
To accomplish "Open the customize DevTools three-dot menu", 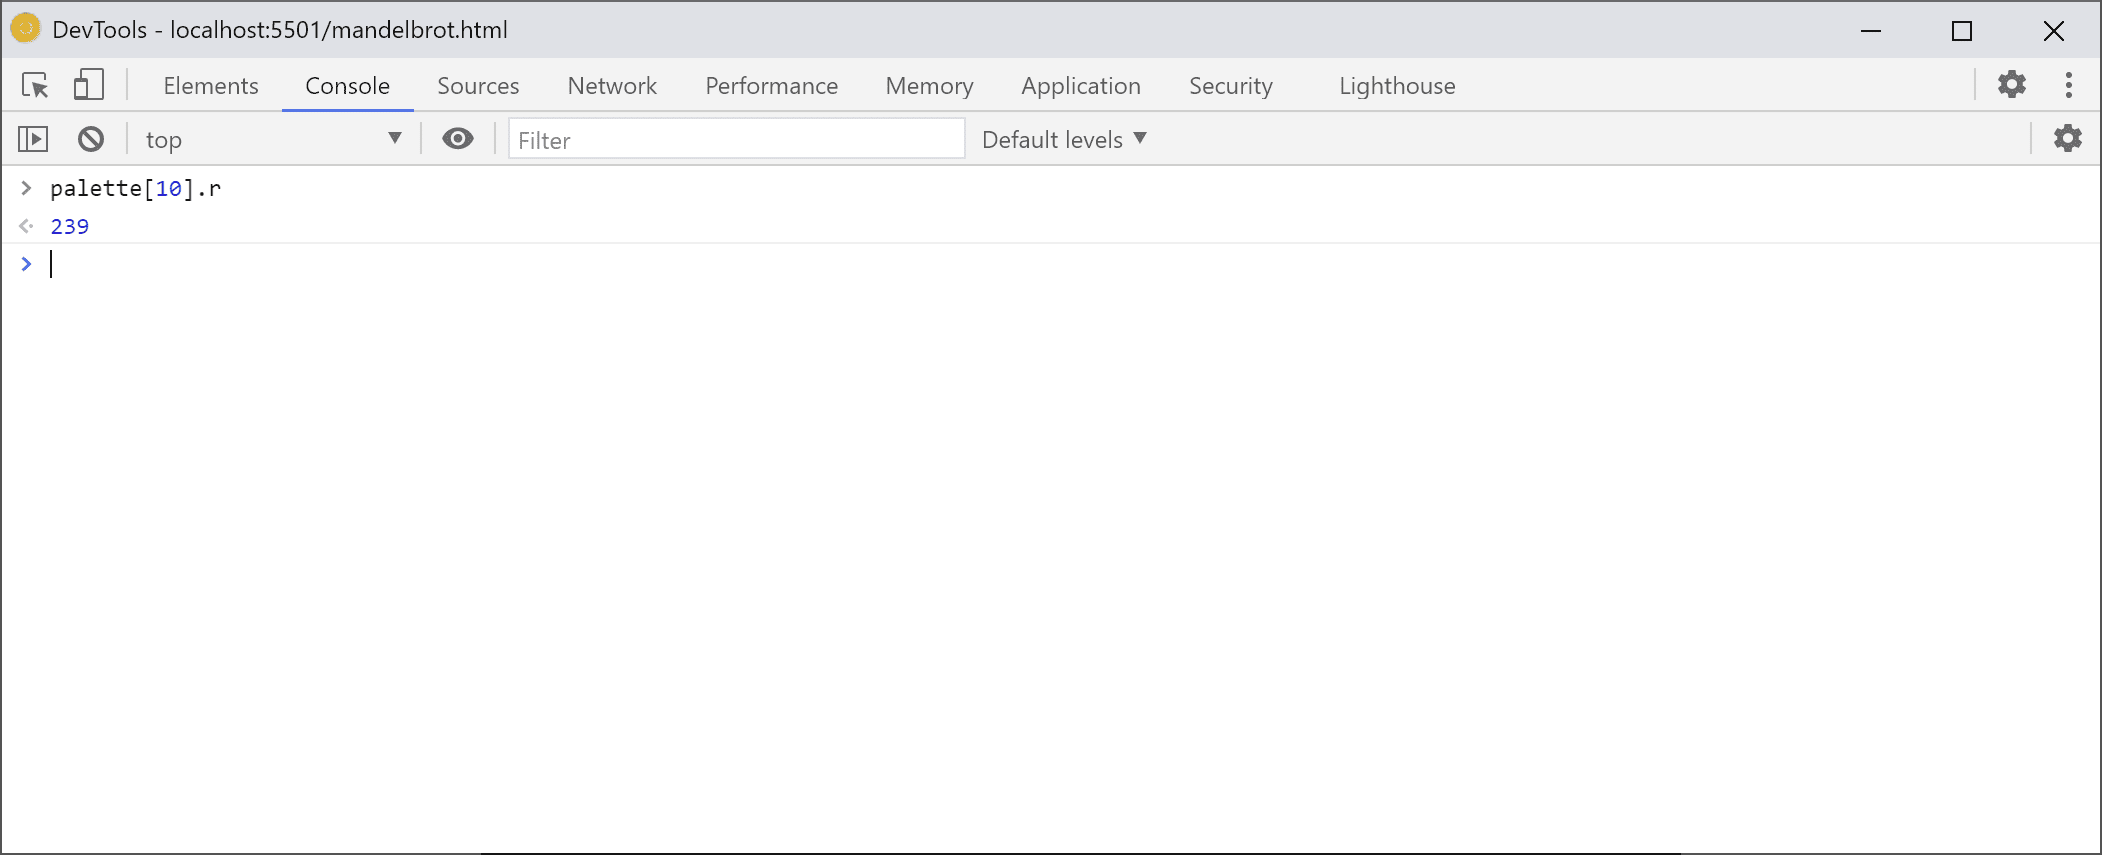I will (x=2069, y=85).
